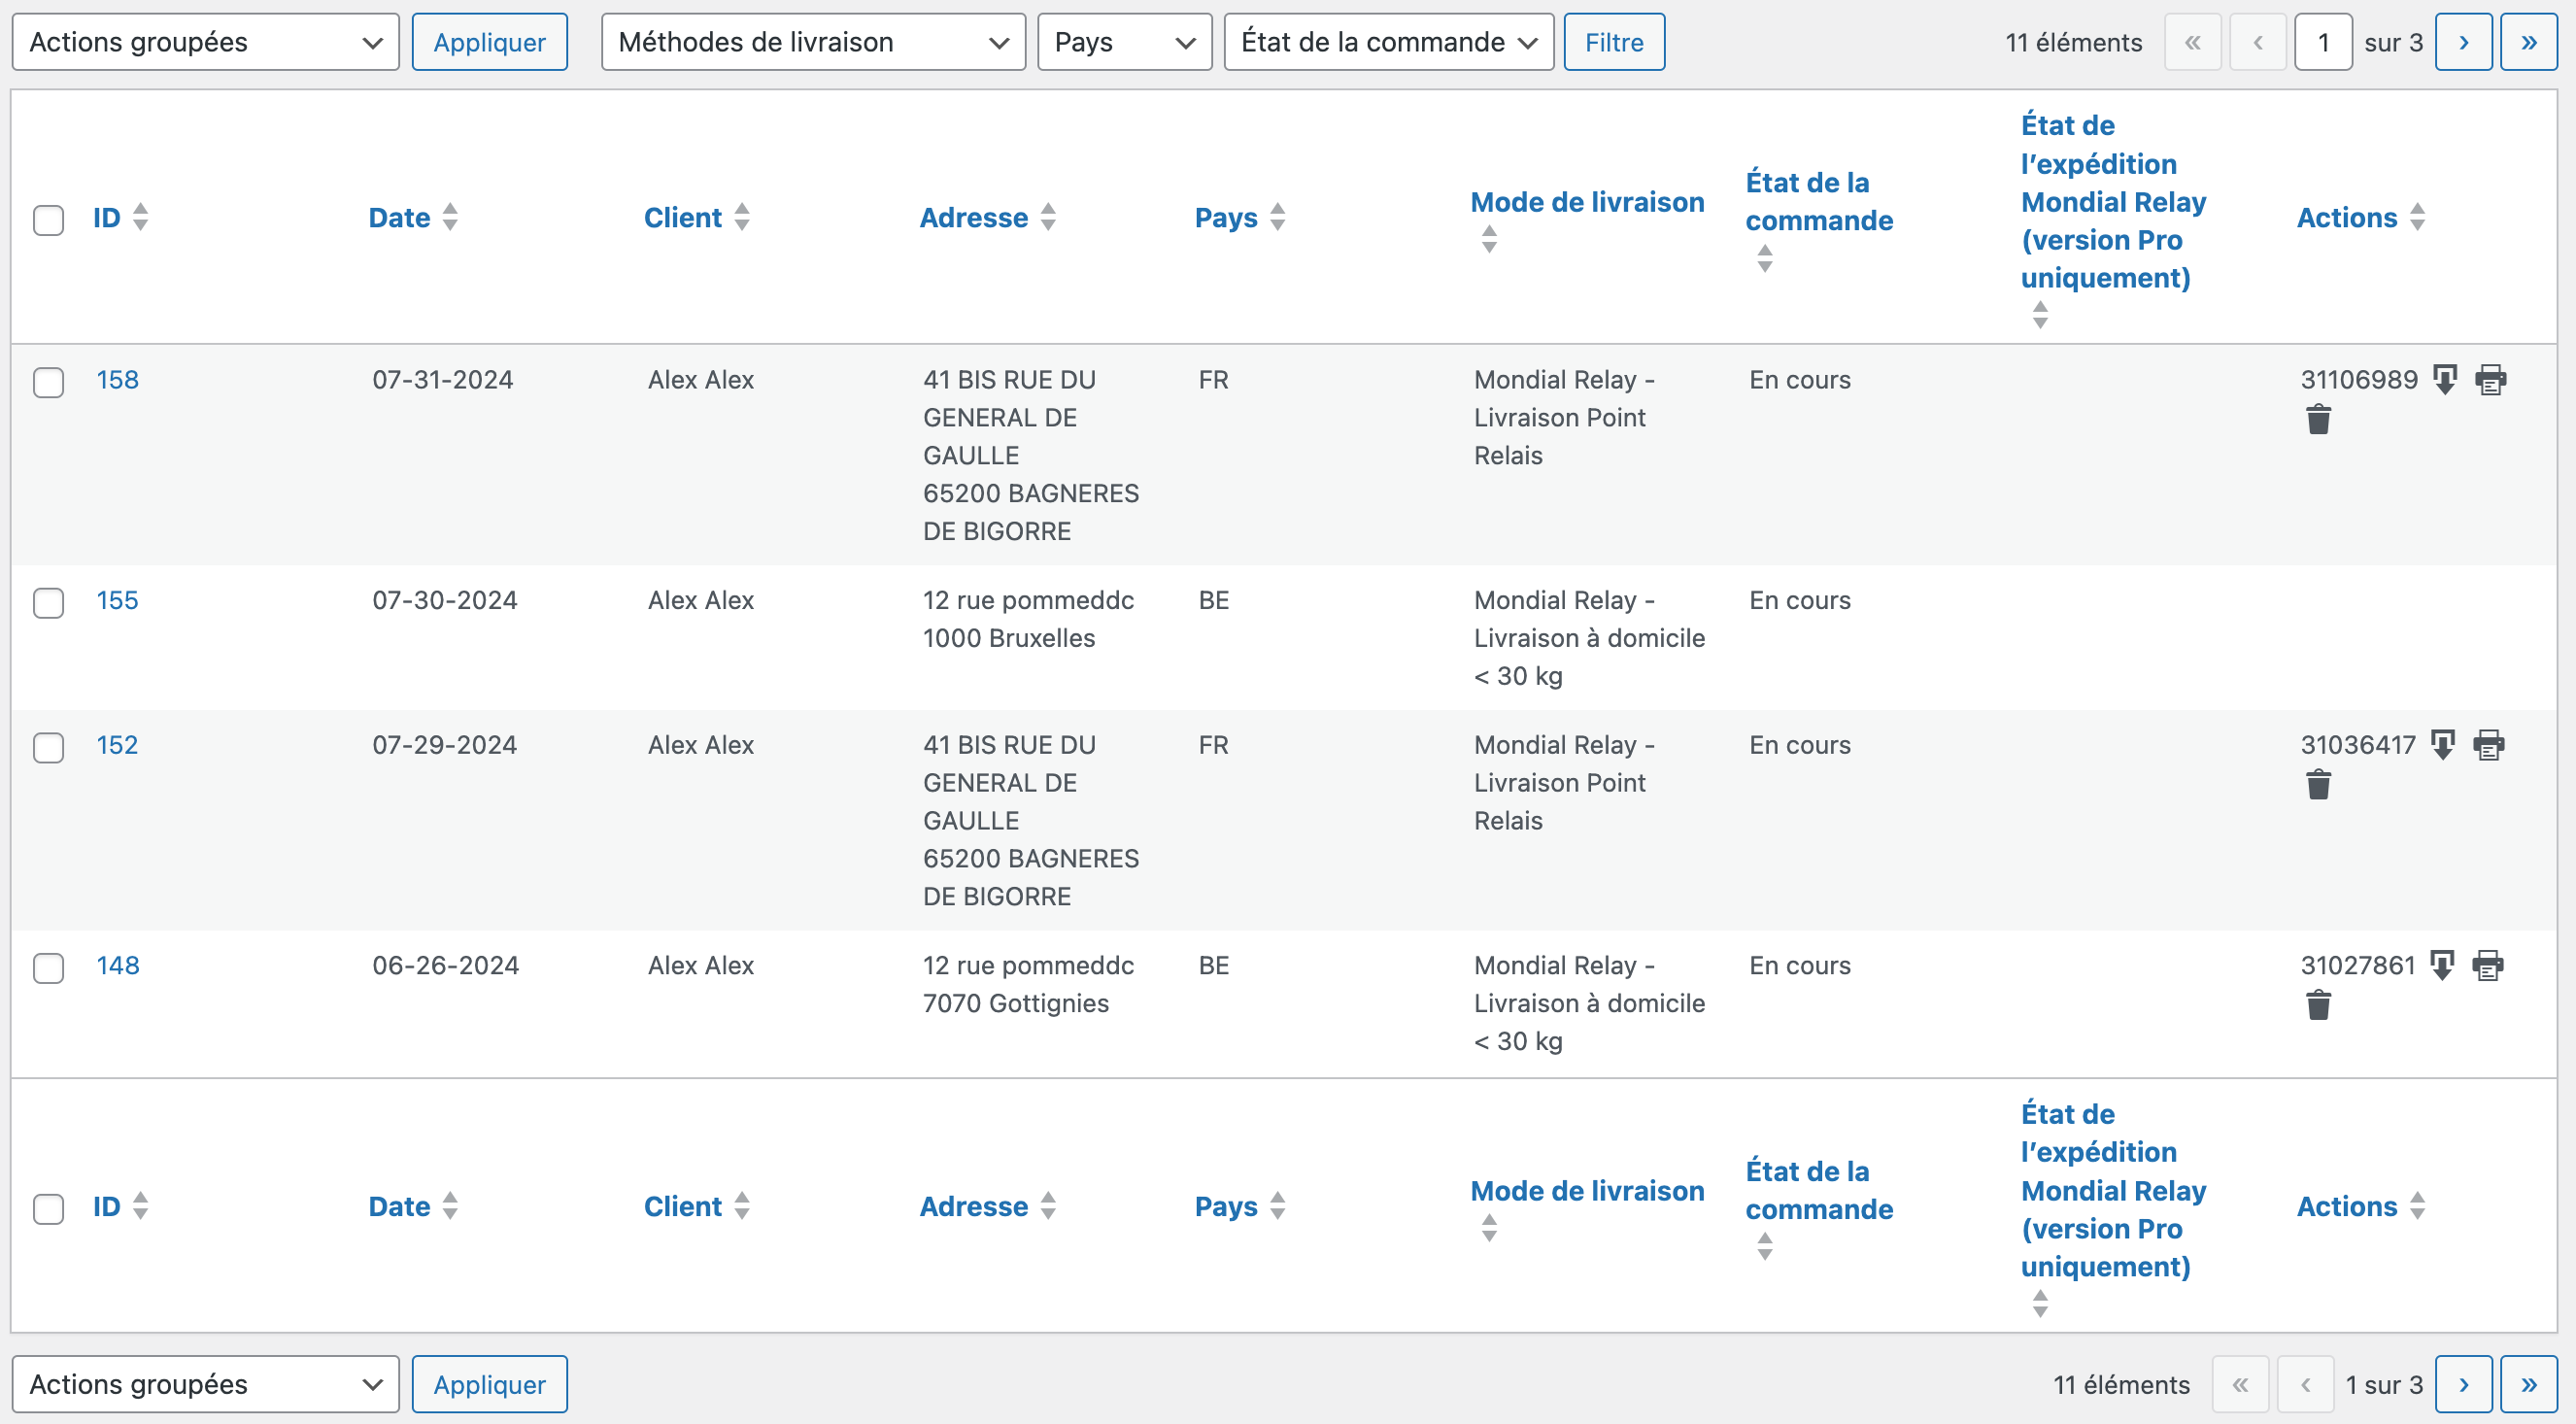Open the Pays filter dropdown
The height and width of the screenshot is (1424, 2576).
(1123, 42)
